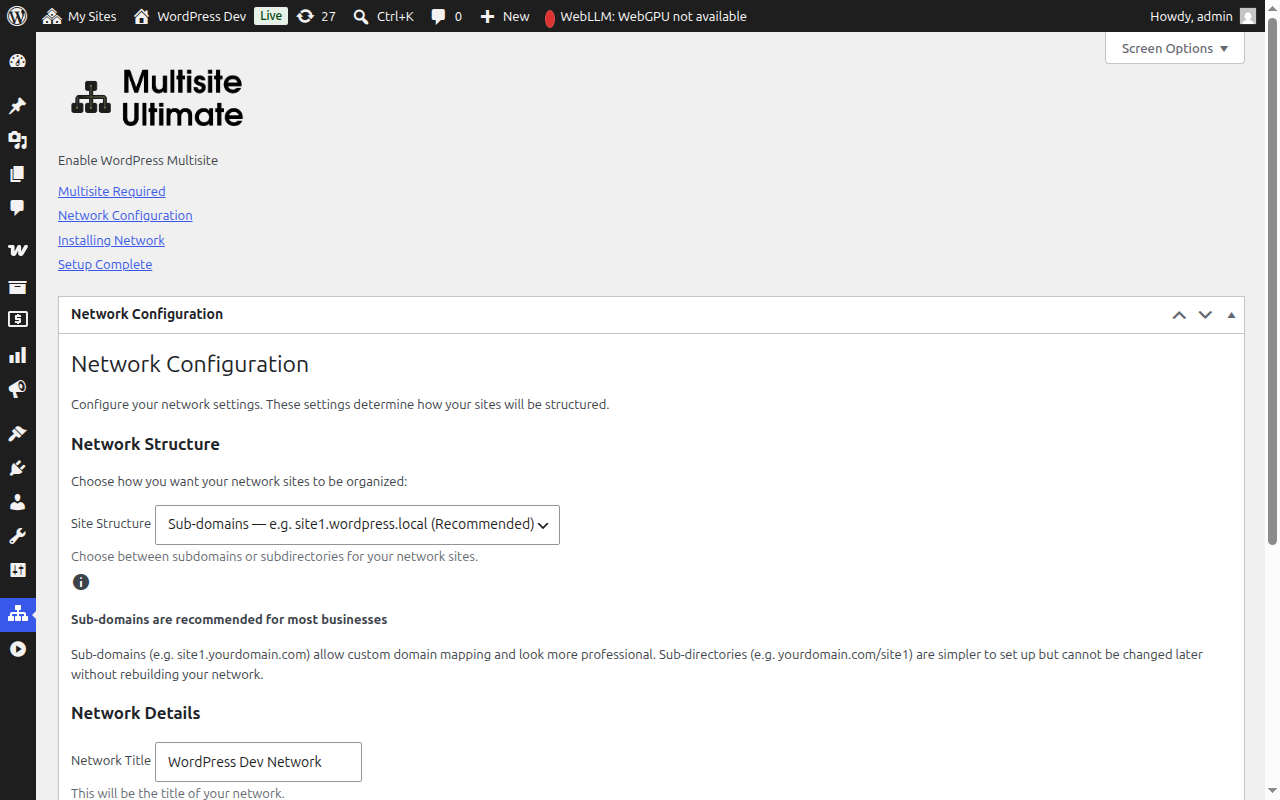The image size is (1280, 800).
Task: Open the updates indicator showing 27
Action: point(316,16)
